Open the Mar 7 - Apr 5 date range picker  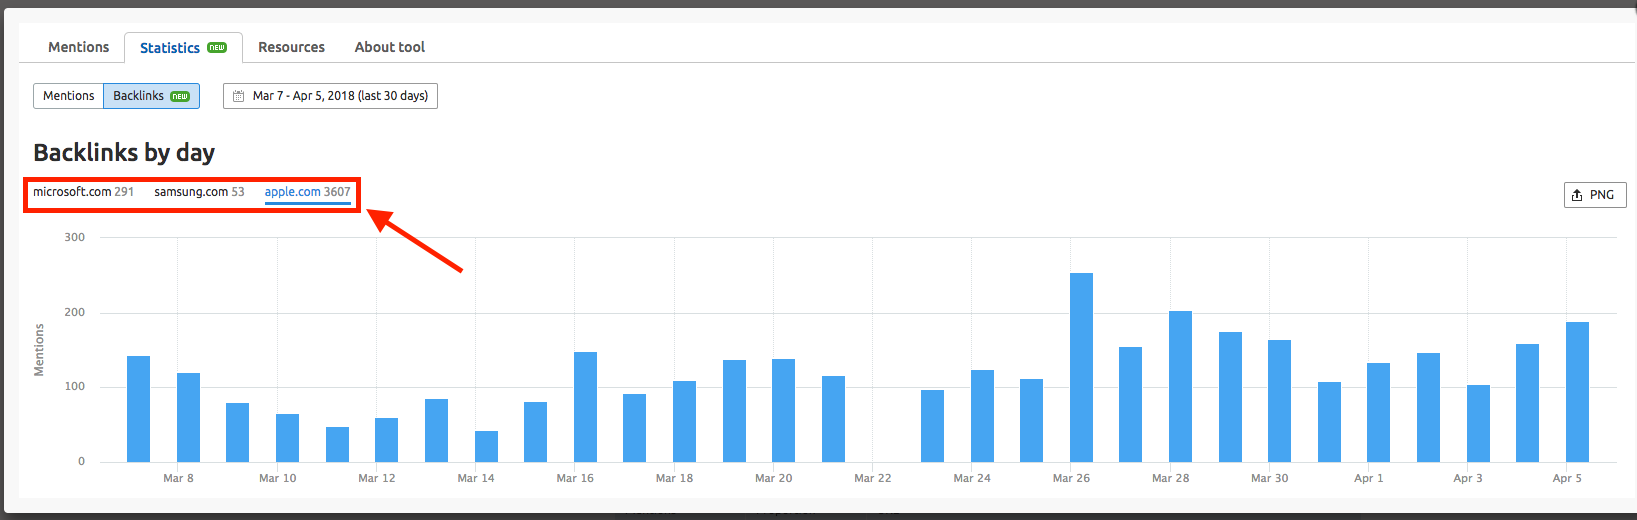click(330, 96)
